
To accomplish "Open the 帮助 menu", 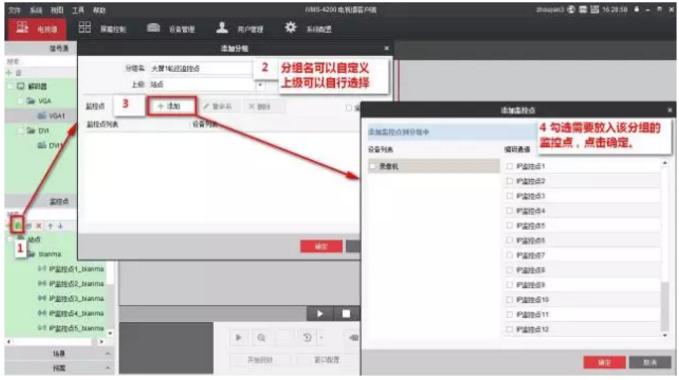I will pos(99,10).
